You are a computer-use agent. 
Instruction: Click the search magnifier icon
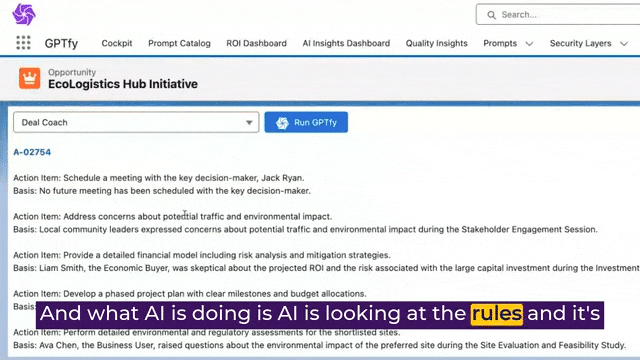[x=491, y=15]
